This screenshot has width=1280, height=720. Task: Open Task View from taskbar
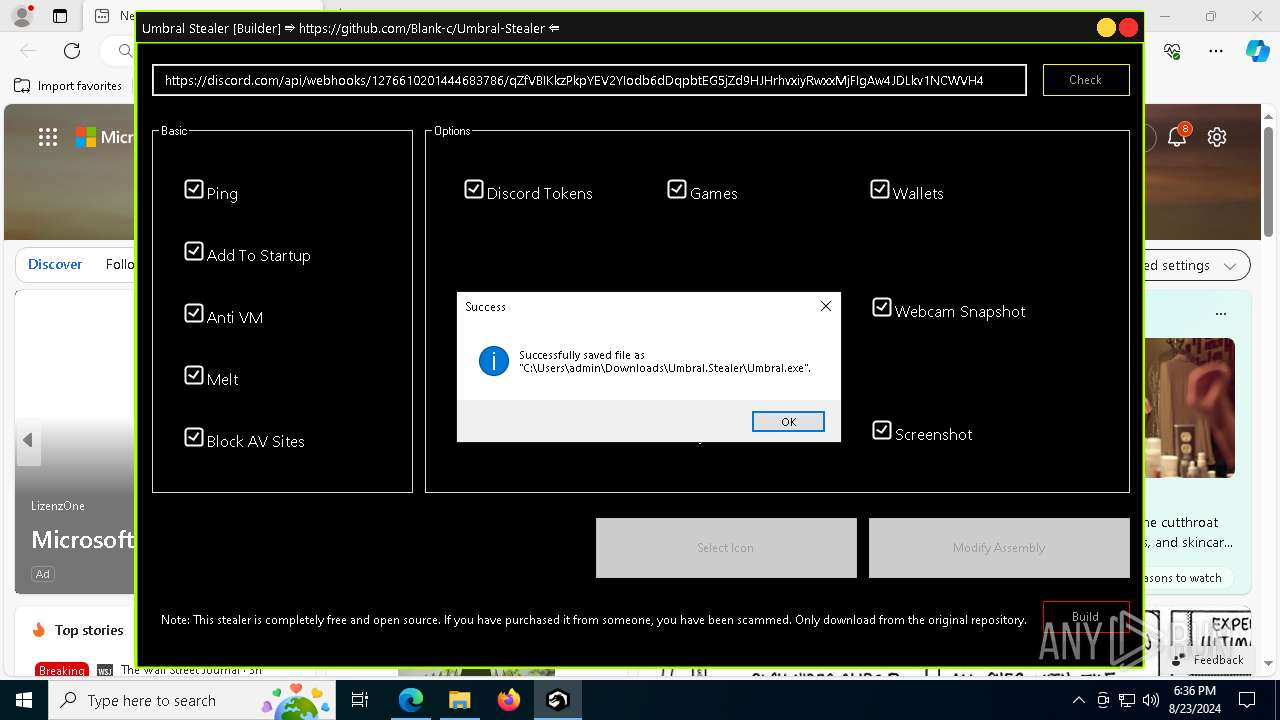360,700
